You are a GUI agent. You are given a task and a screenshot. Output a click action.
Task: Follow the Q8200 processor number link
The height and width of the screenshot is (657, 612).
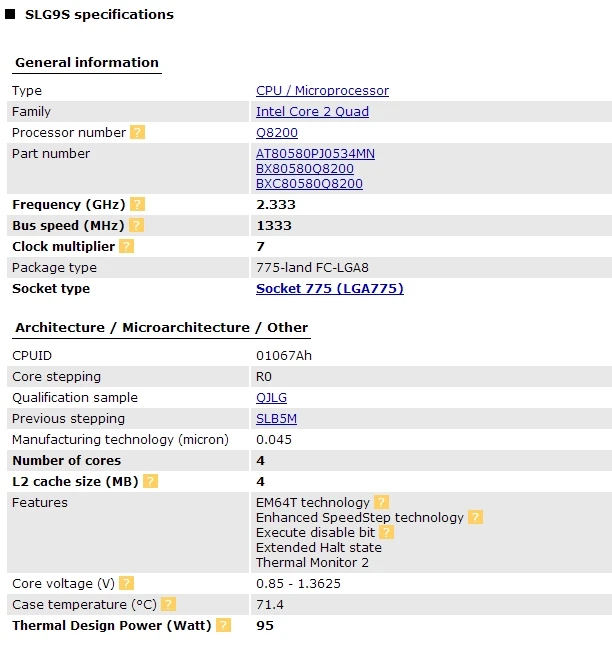[x=277, y=133]
